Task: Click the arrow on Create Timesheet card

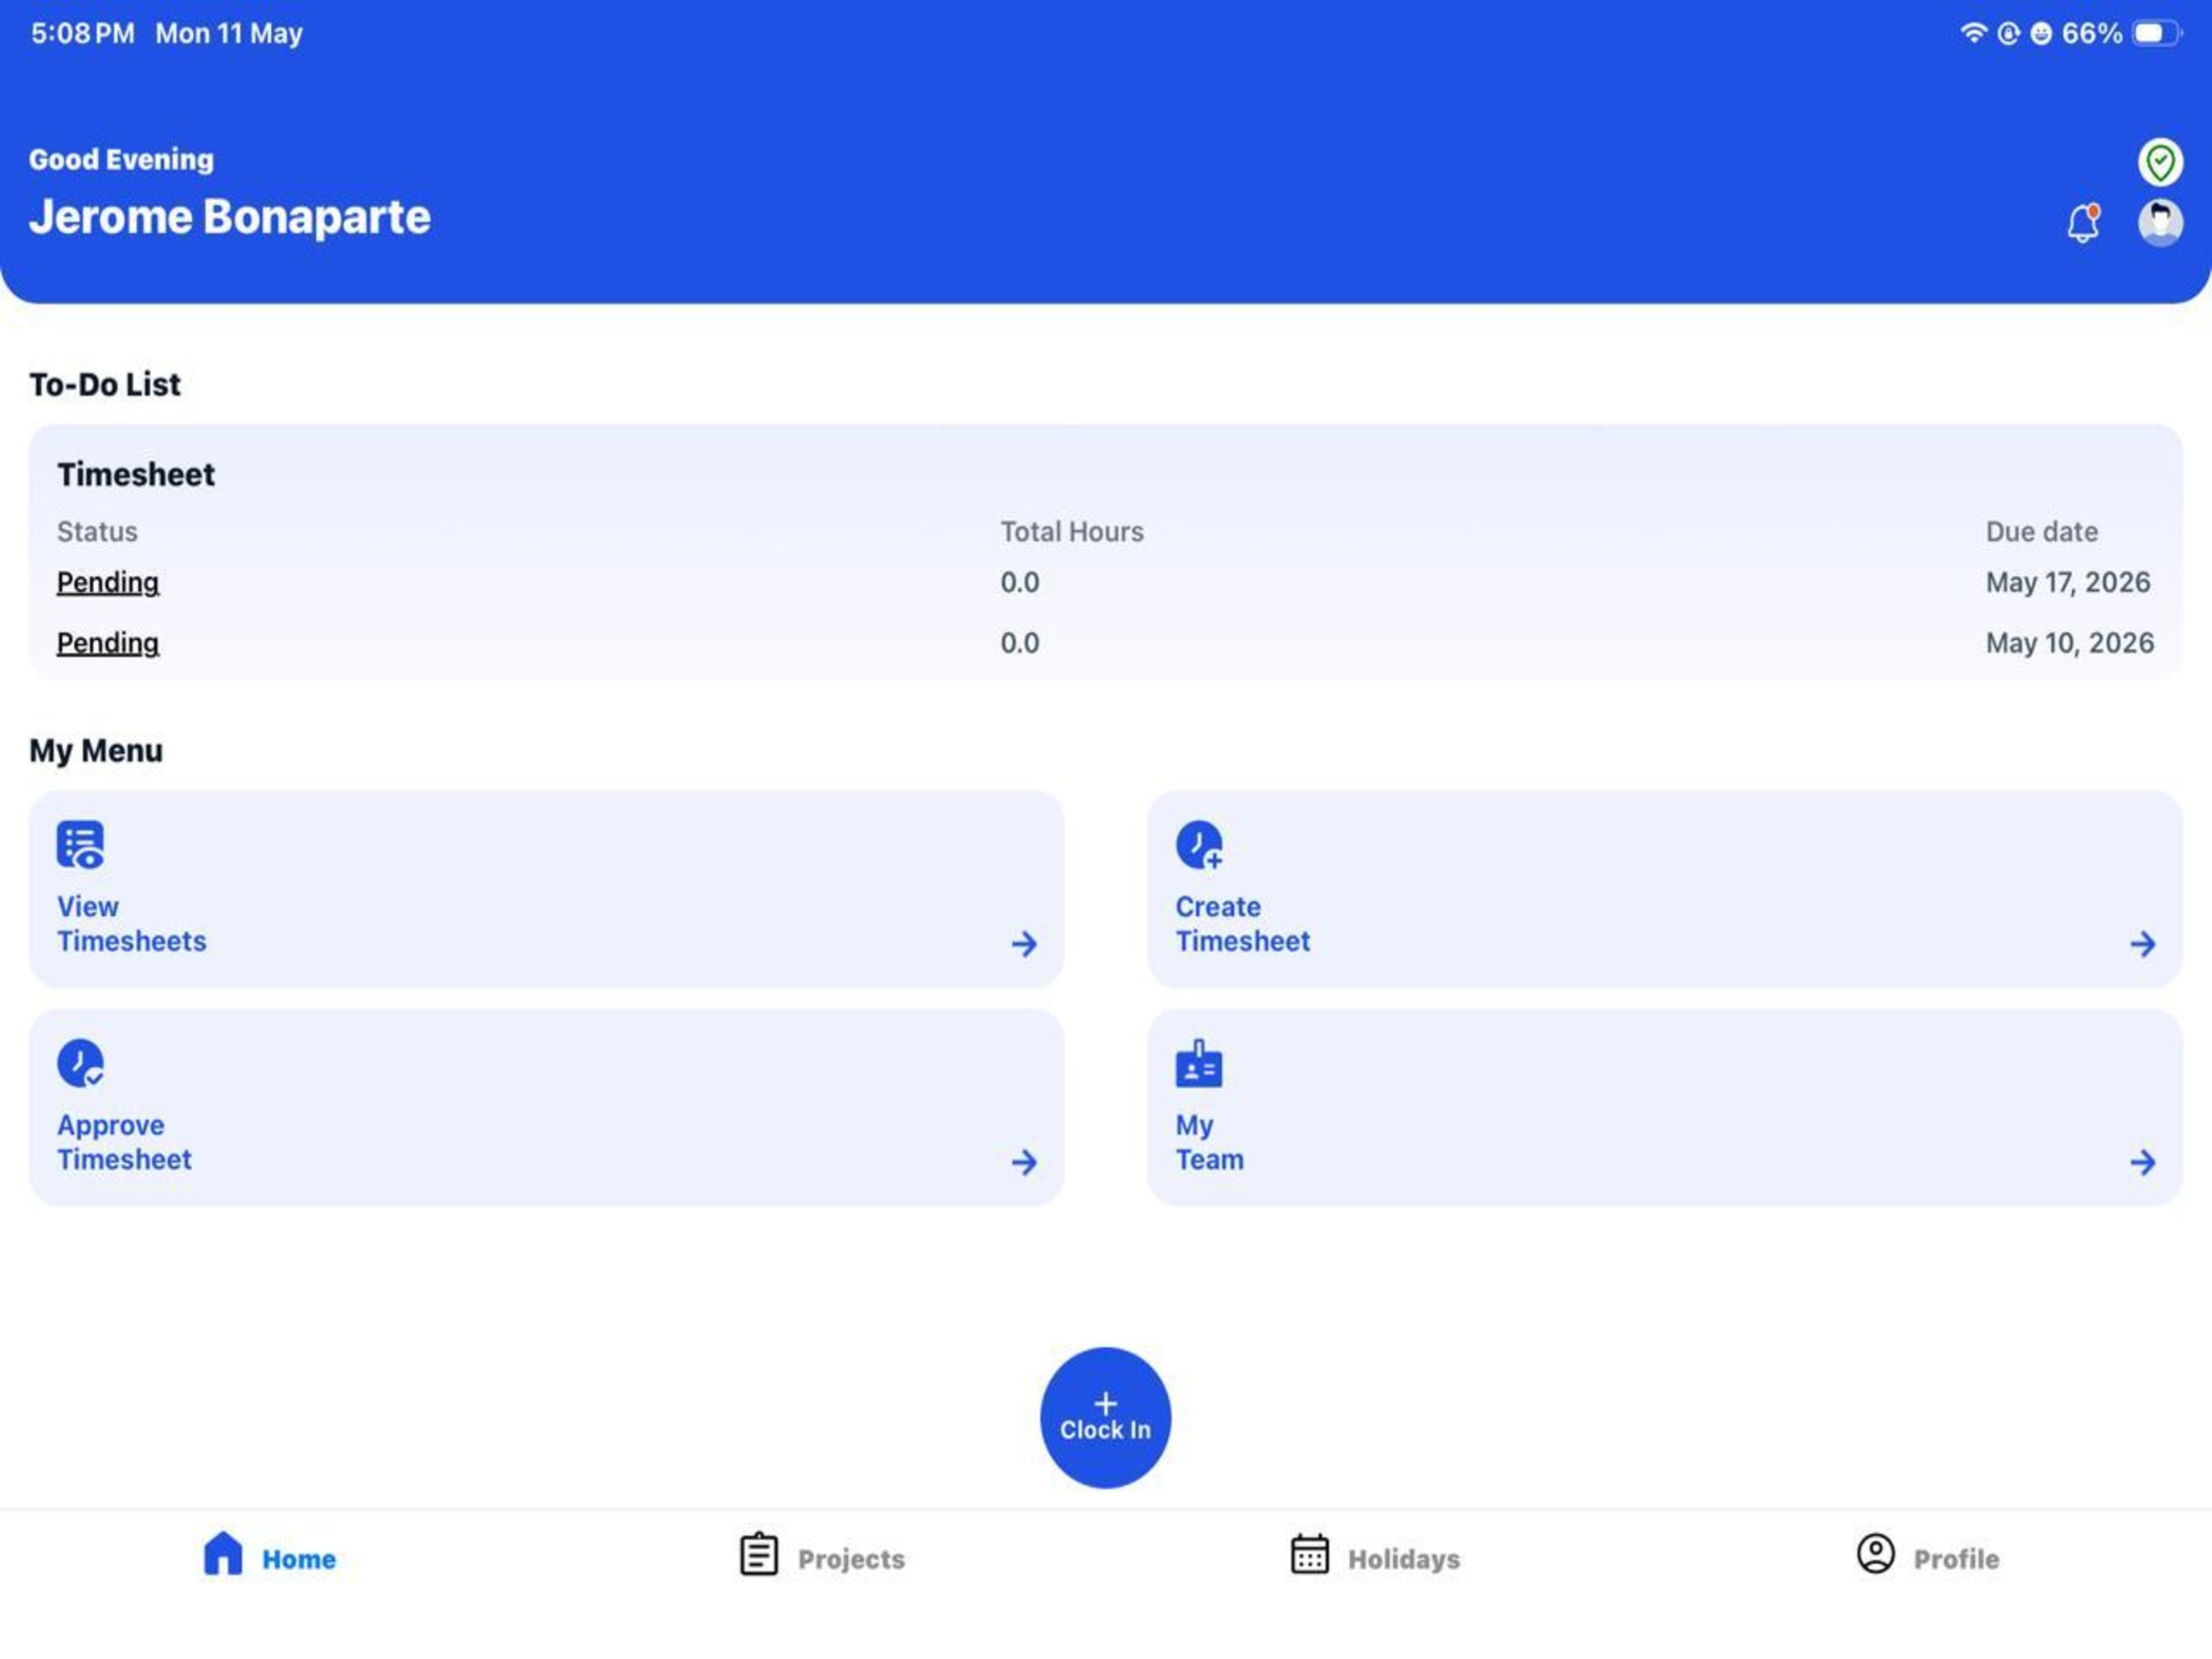Action: coord(2142,943)
